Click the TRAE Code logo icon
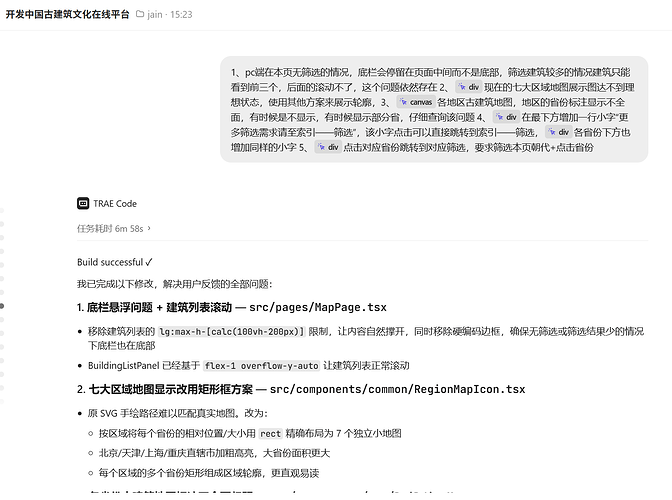672x500 pixels. coord(83,204)
